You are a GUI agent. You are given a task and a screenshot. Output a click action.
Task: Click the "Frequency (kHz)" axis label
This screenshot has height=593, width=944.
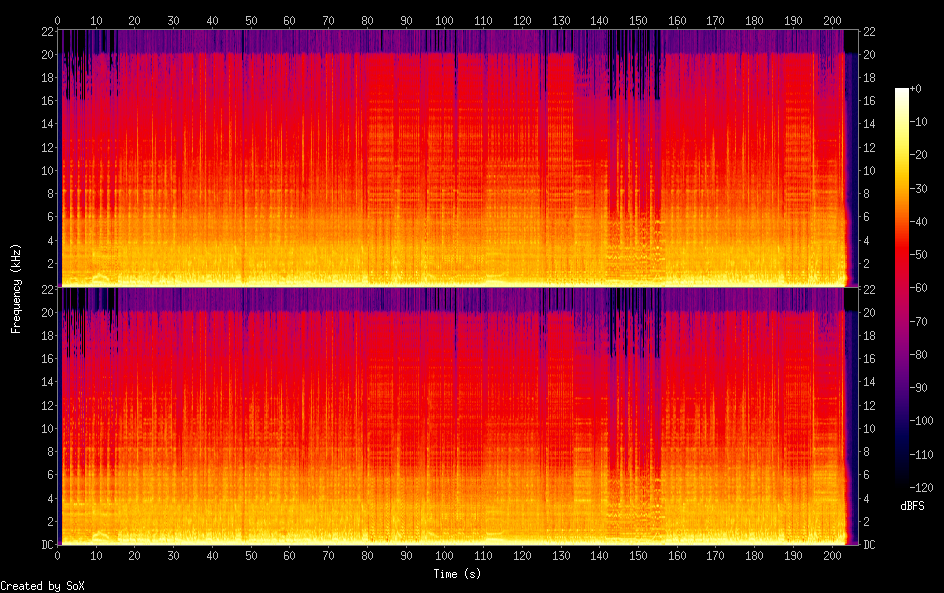point(16,287)
